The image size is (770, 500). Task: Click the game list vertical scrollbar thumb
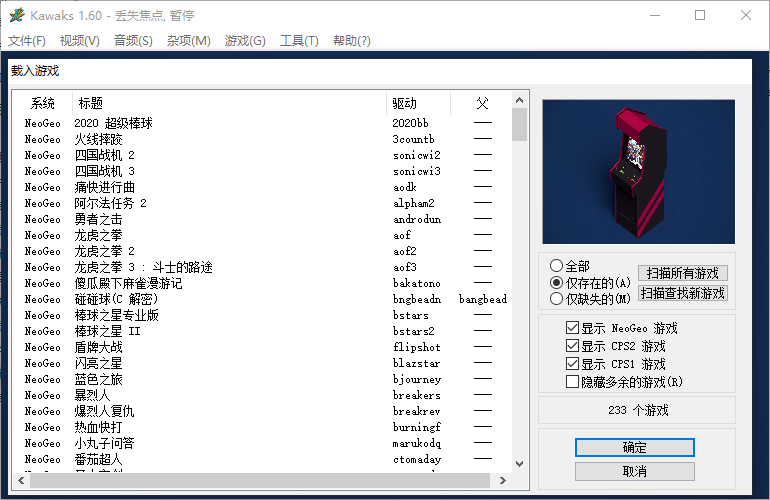(x=519, y=126)
